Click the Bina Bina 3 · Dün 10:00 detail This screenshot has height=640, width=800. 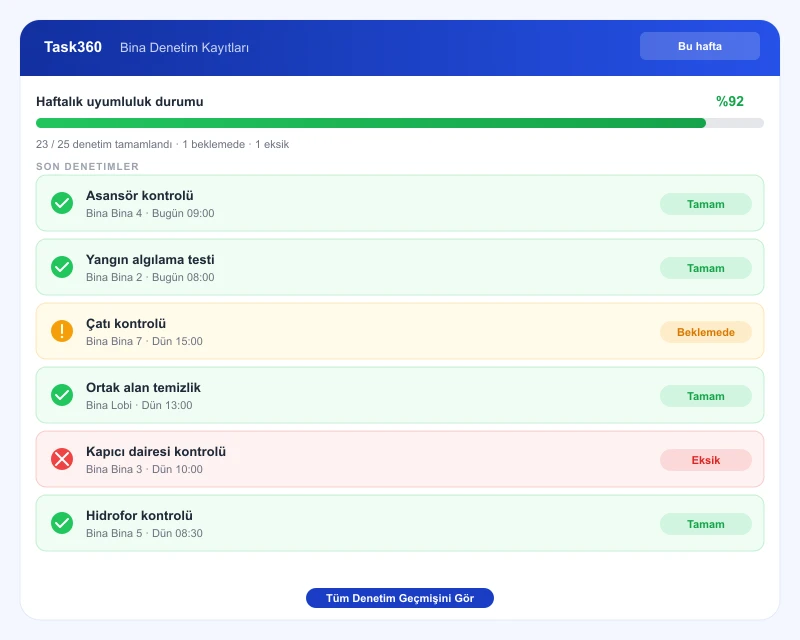click(144, 469)
